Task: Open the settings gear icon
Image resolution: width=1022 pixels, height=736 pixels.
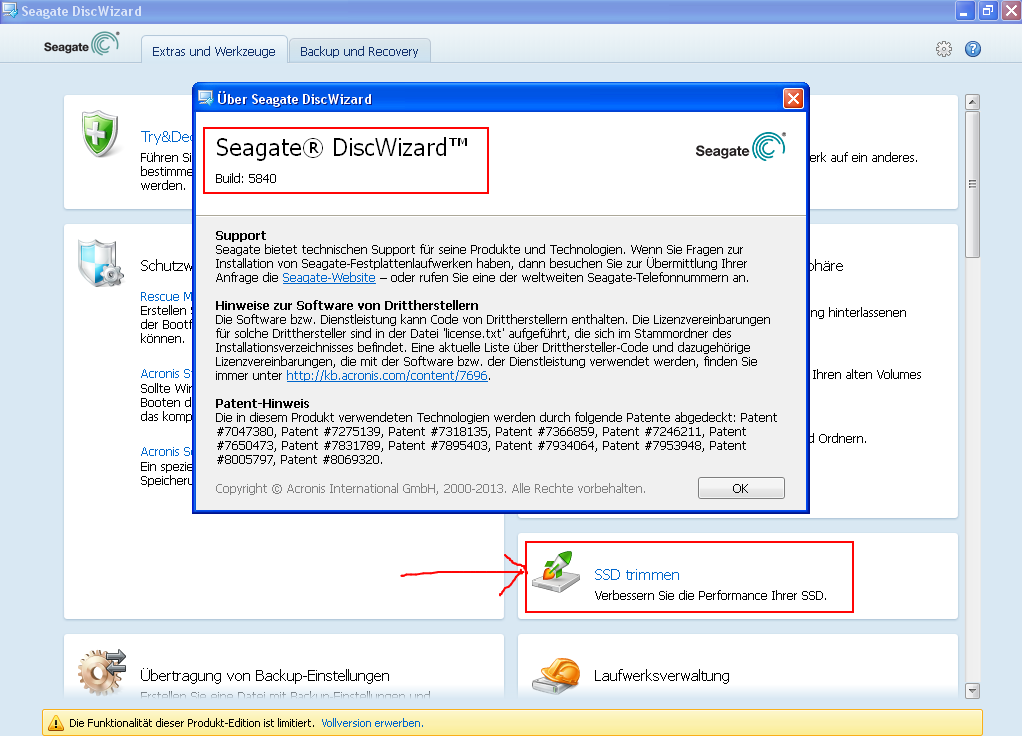Action: [x=944, y=49]
